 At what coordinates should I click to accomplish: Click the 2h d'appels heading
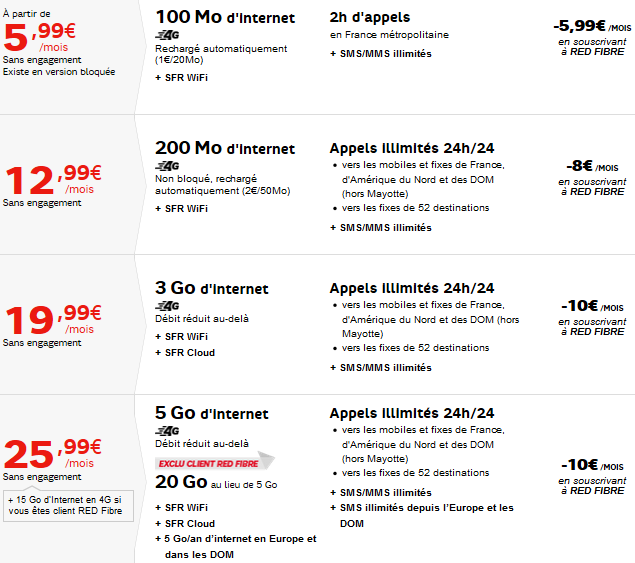coord(369,18)
